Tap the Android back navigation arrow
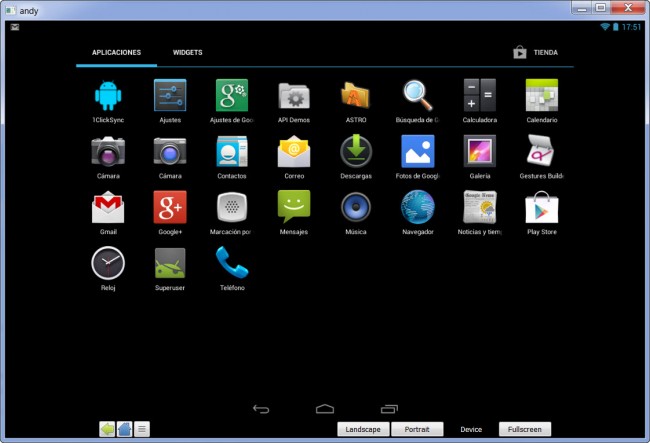 coord(261,409)
